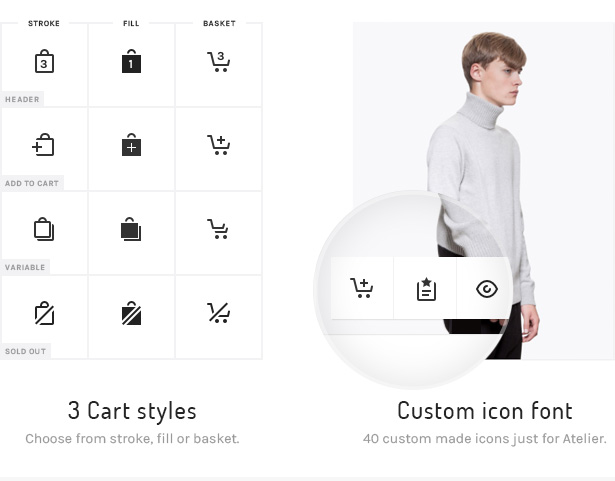Viewport: 615px width, 481px height.
Task: Add the sweater to cart via magnified cart icon
Action: (x=362, y=289)
